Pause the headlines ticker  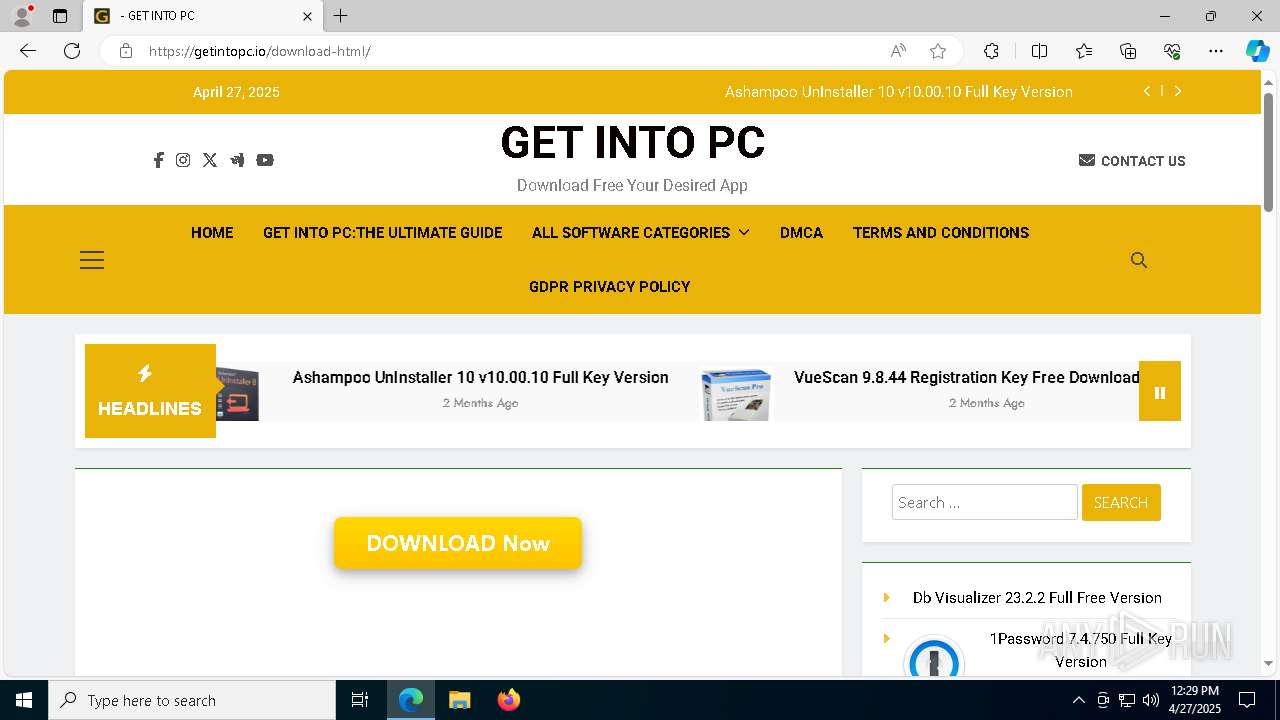point(1160,392)
